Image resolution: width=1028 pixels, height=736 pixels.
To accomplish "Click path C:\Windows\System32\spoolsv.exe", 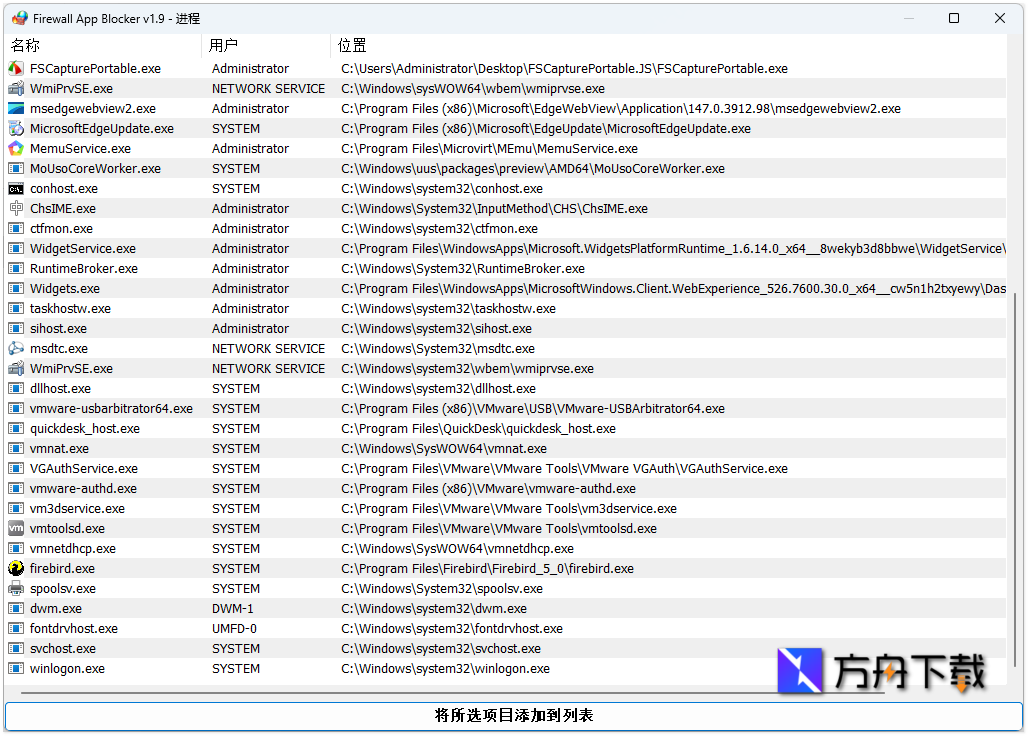I will pos(442,589).
